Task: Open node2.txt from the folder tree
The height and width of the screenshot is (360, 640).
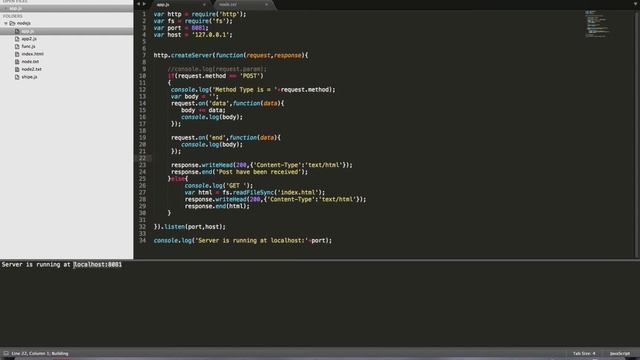Action: 31,69
